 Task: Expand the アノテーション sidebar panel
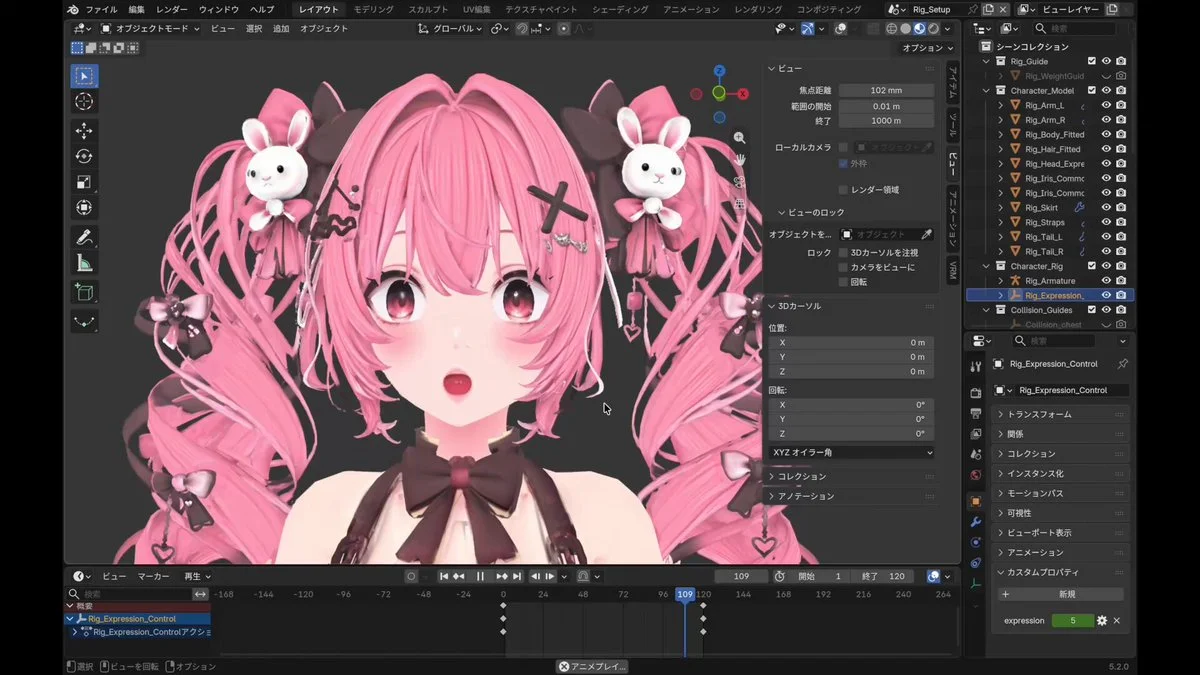851,496
